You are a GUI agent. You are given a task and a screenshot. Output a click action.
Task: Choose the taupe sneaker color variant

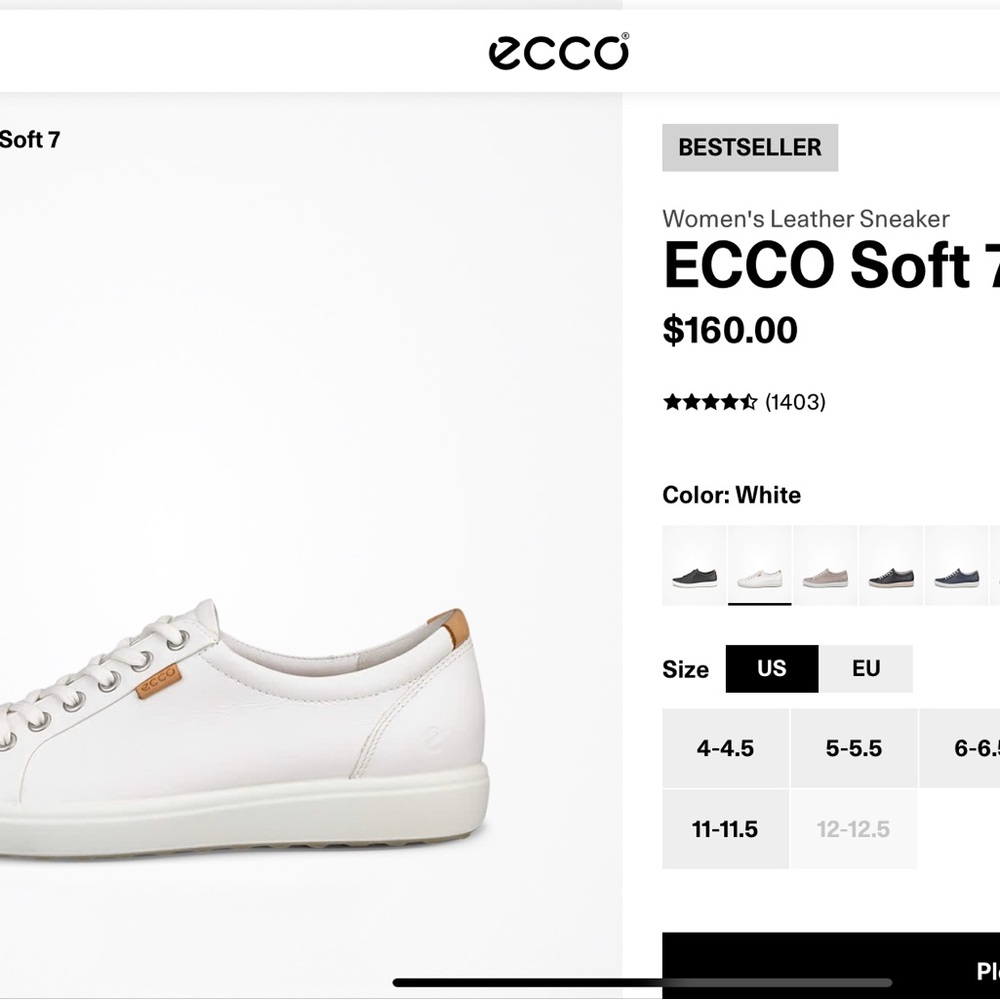click(x=824, y=565)
